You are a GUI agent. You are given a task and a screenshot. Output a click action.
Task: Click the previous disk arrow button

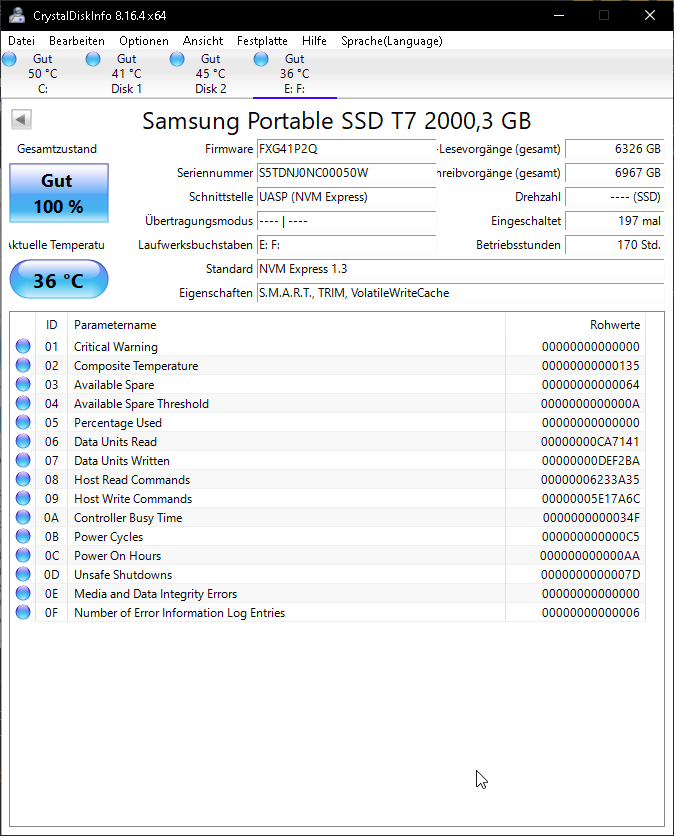pos(21,119)
